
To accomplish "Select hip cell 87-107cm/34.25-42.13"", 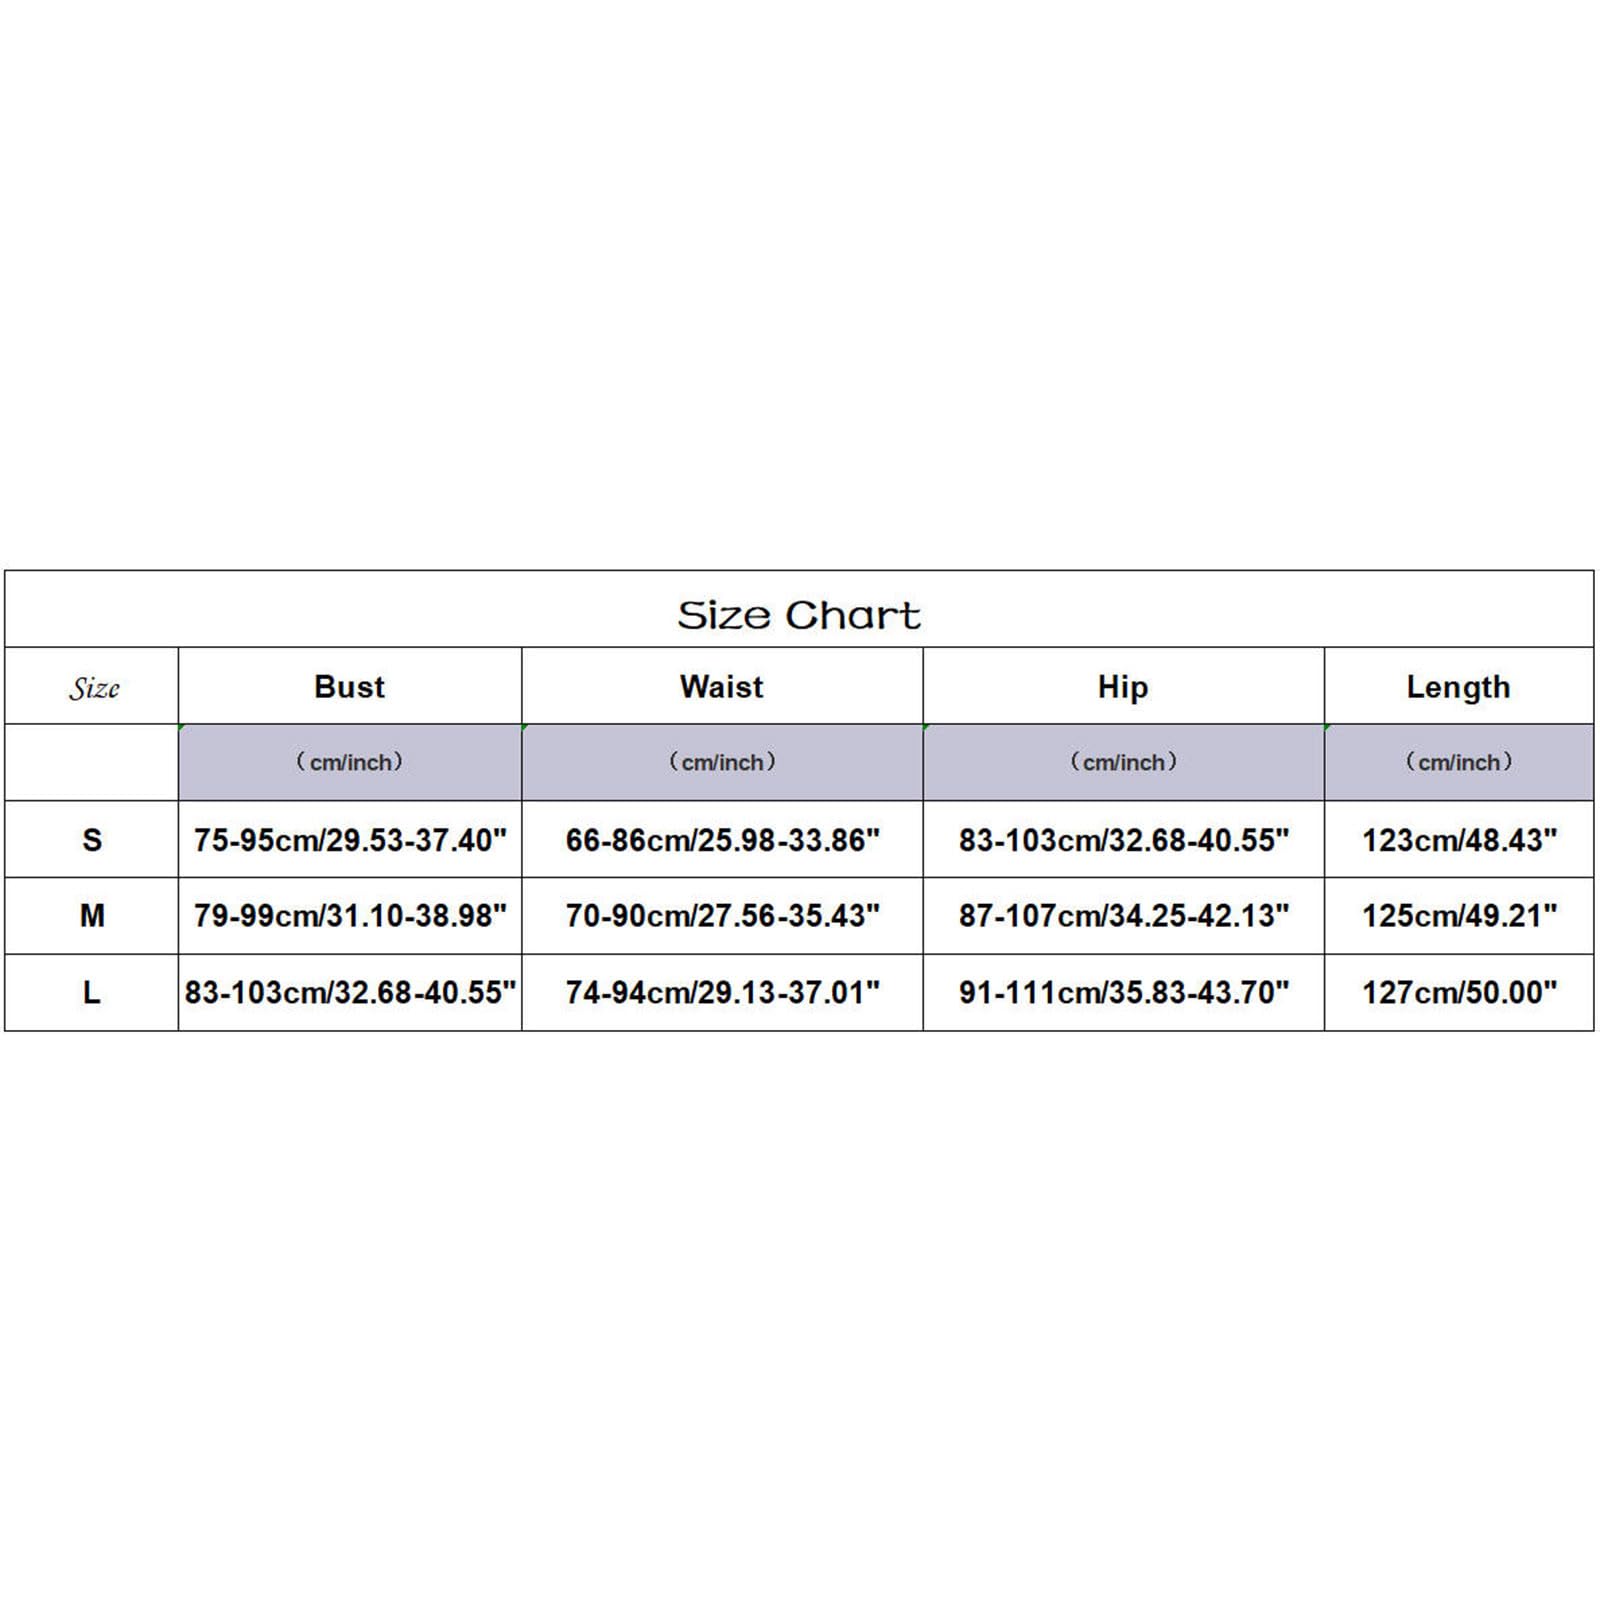I will tap(1123, 915).
